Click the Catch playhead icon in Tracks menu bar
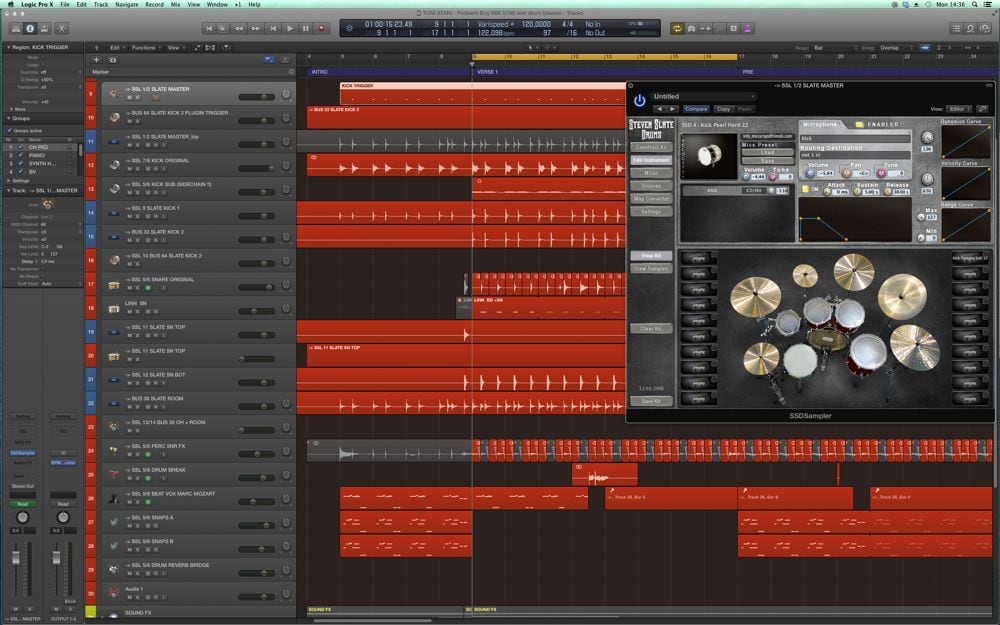The image size is (1000, 625). click(x=226, y=47)
